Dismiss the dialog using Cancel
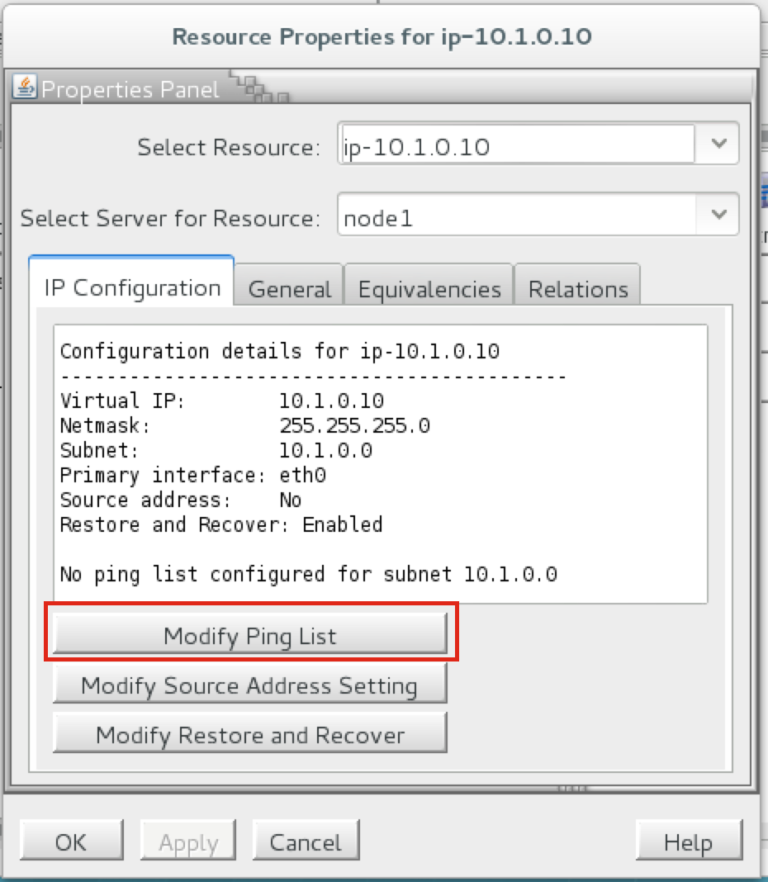Screen dimensions: 768x882 tap(306, 841)
